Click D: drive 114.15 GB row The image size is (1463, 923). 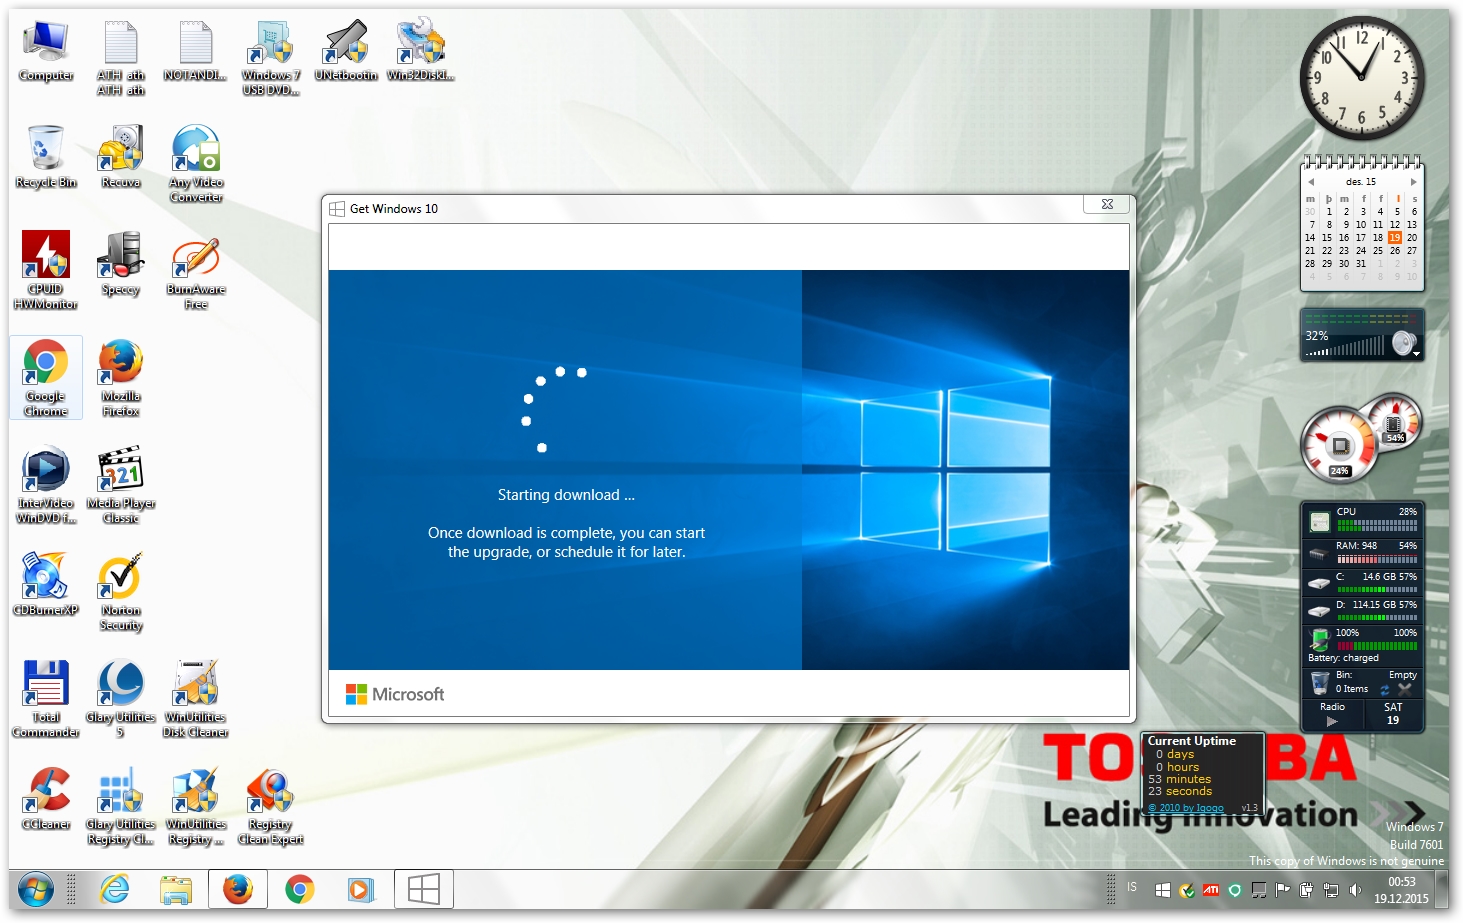point(1362,610)
